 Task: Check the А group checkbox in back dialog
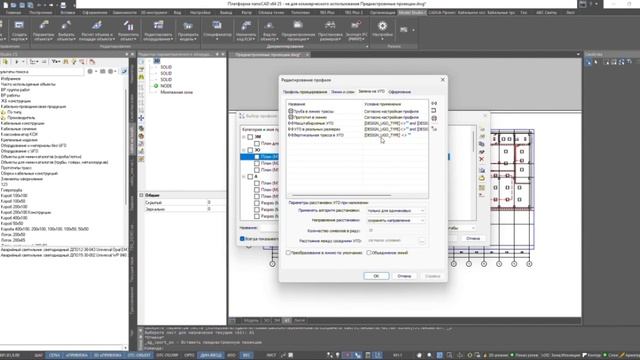pyautogui.click(x=250, y=177)
